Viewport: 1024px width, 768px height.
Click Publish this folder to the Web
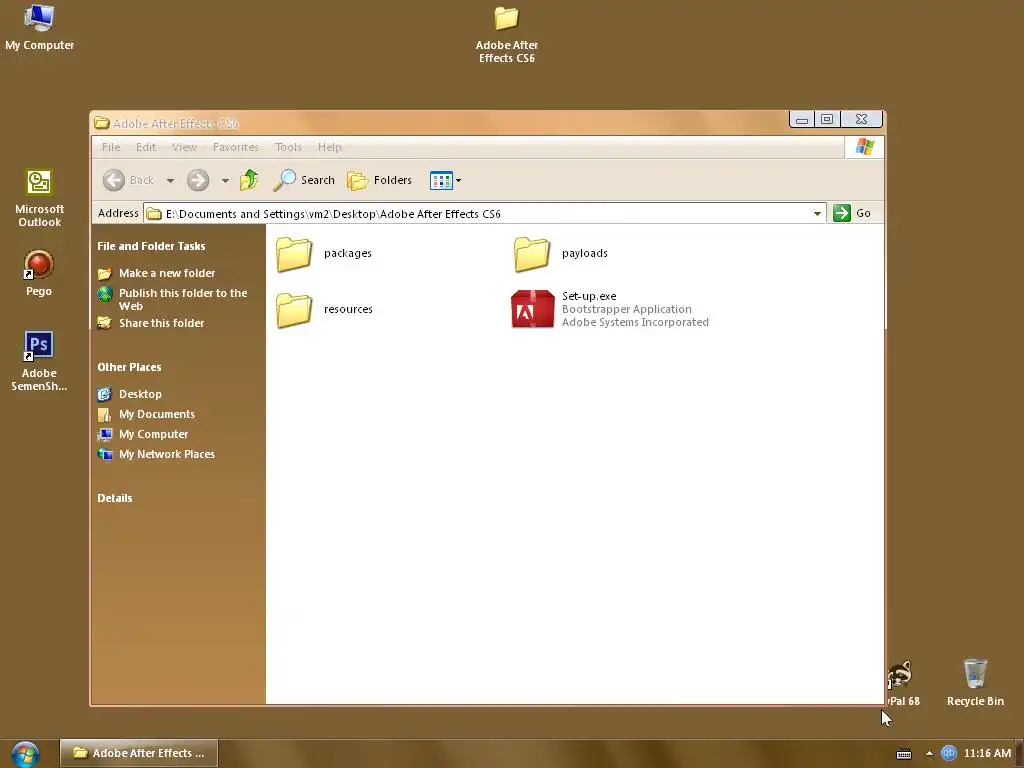[183, 299]
